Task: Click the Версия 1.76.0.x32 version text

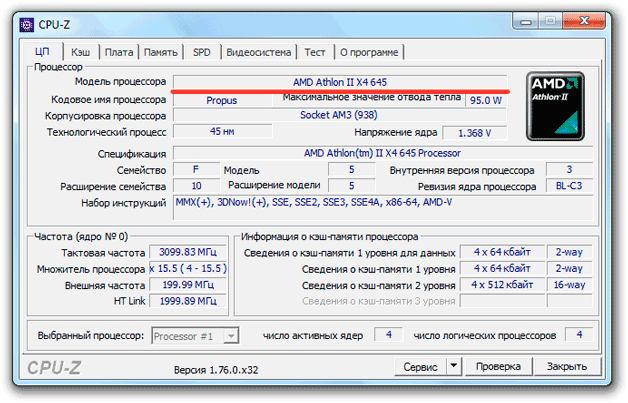Action: point(216,370)
